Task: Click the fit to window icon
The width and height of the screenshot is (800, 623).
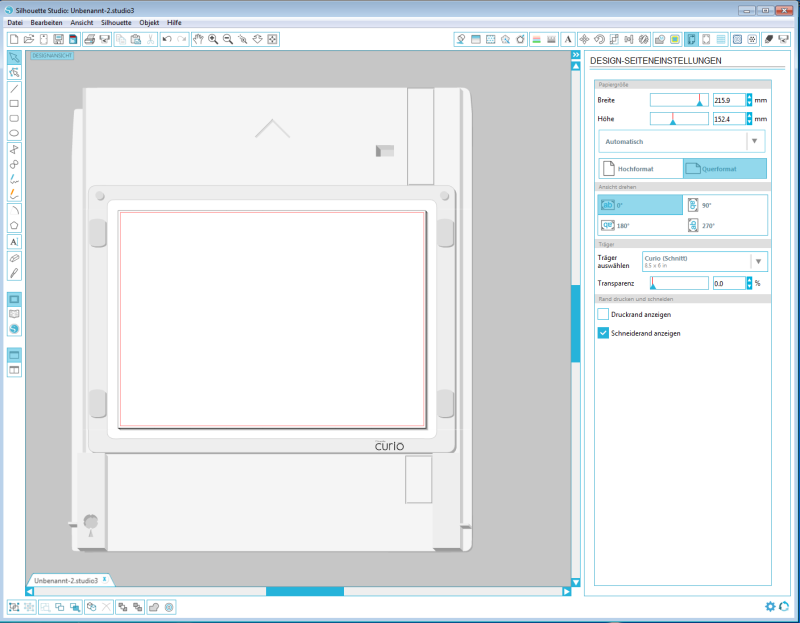Action: tap(272, 39)
